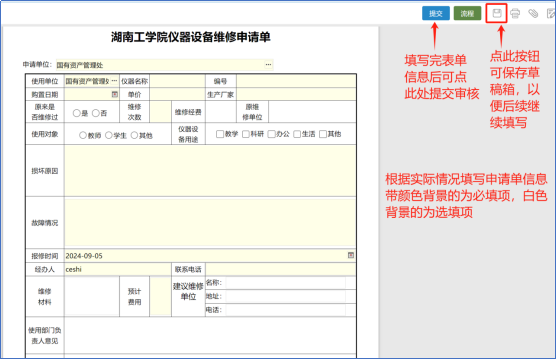Click the 仪器名称 input field
The height and width of the screenshot is (360, 556).
click(x=177, y=81)
